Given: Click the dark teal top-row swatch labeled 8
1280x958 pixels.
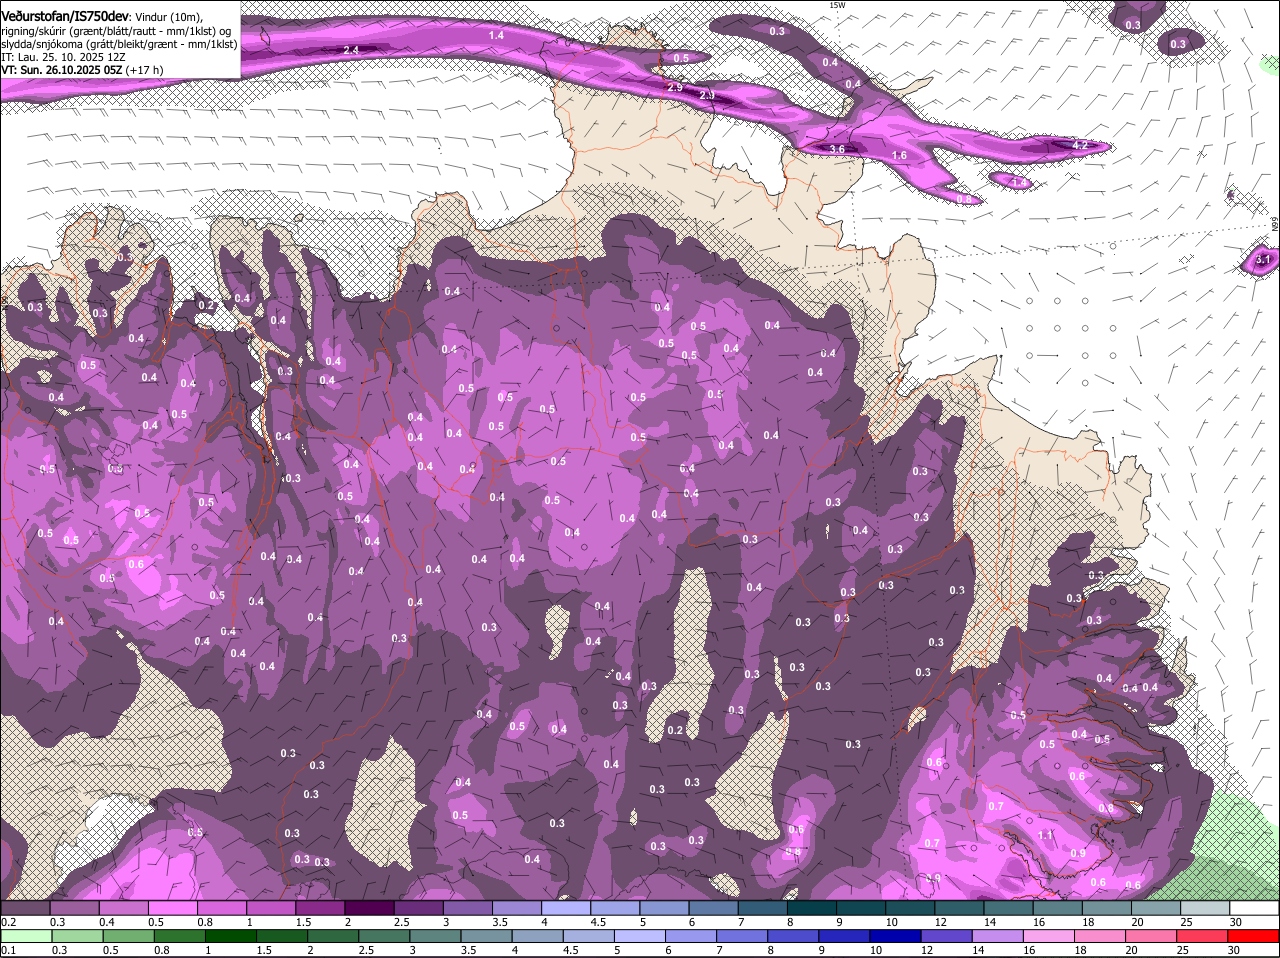Looking at the screenshot, I should [x=812, y=908].
